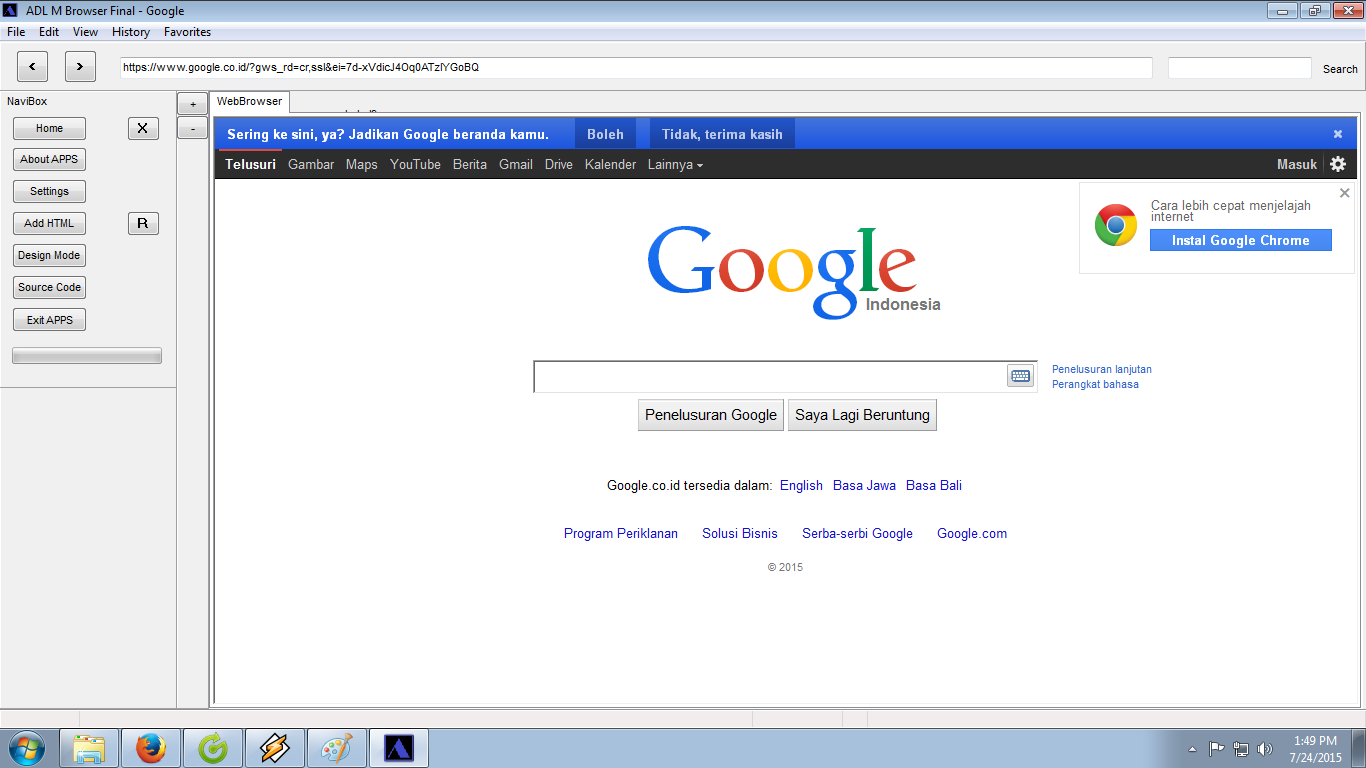The image size is (1366, 768).
Task: Open the on-screen keyboard icon in search box
Action: point(1020,376)
